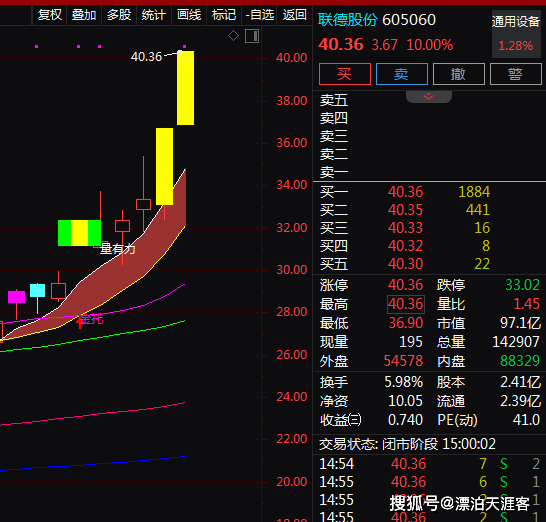Select the 买一 price 40.36
Screen dimensions: 546x522
coord(406,192)
